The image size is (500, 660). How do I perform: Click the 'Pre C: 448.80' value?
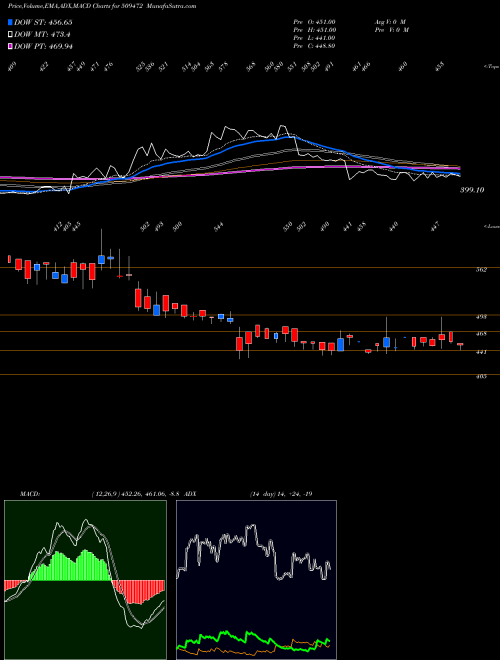(314, 46)
